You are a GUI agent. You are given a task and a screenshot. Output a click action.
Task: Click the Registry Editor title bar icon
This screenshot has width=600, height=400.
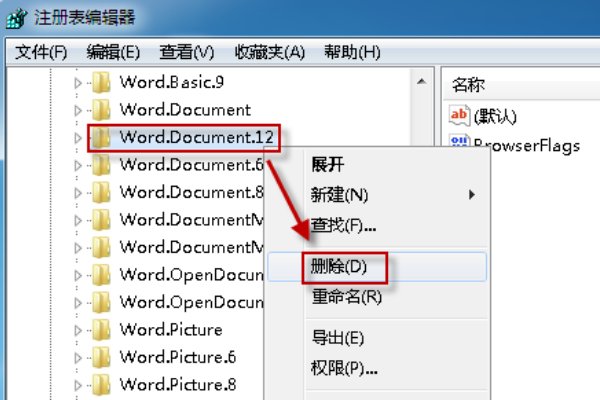pyautogui.click(x=17, y=18)
